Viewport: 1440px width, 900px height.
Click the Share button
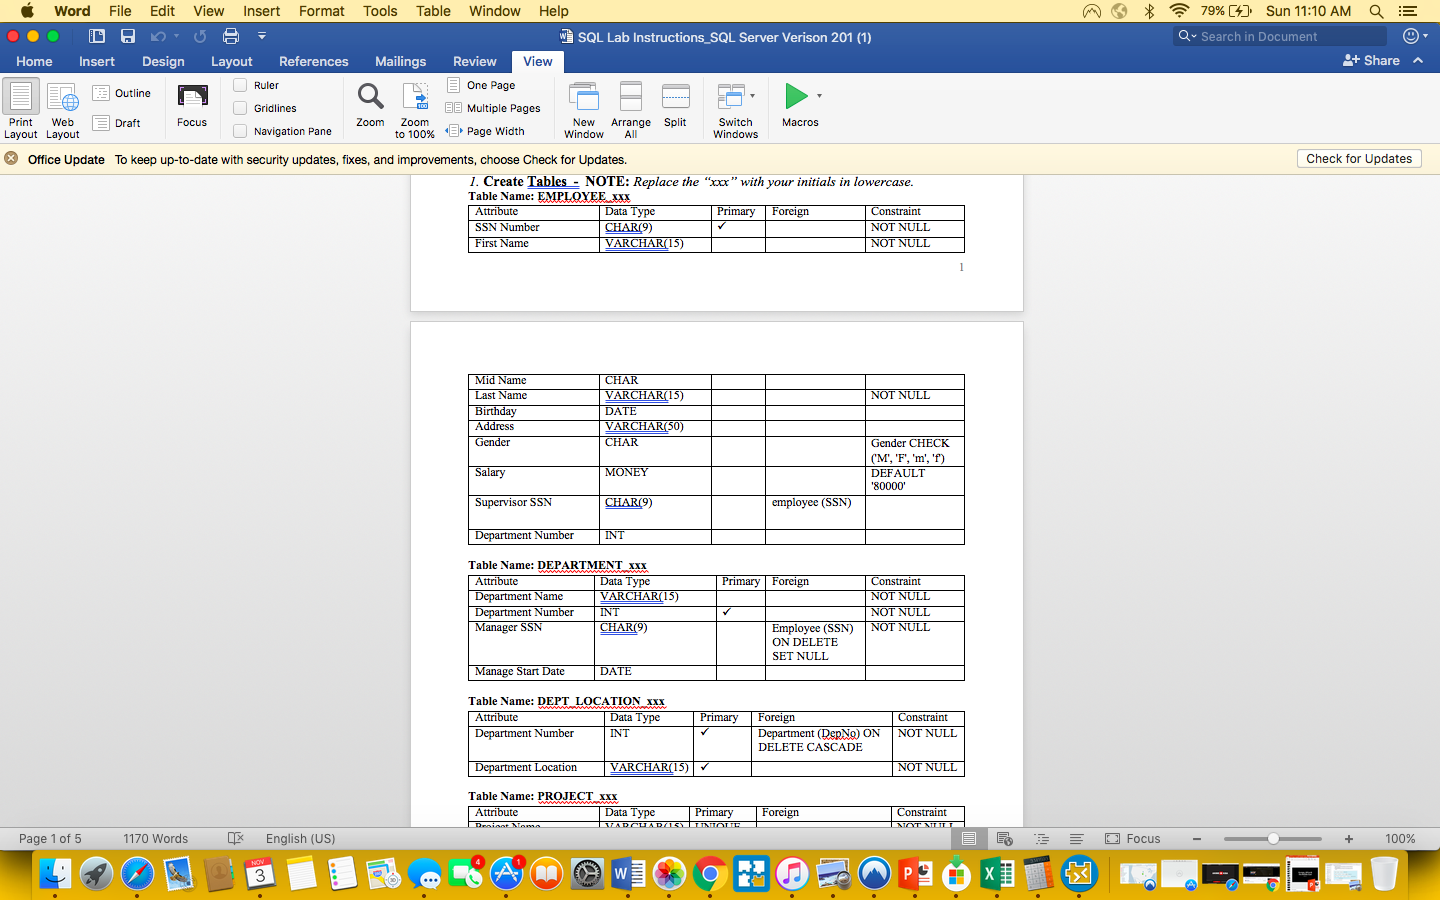click(x=1371, y=61)
